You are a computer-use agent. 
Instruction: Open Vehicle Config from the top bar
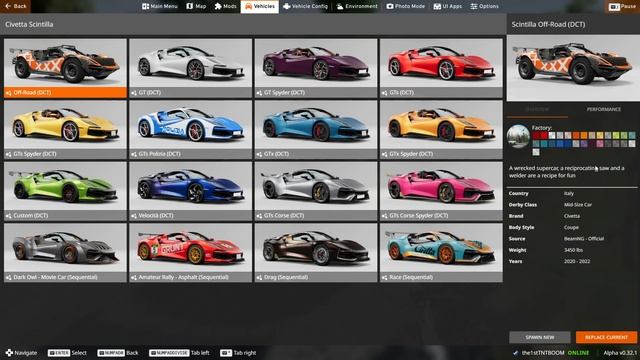point(305,6)
